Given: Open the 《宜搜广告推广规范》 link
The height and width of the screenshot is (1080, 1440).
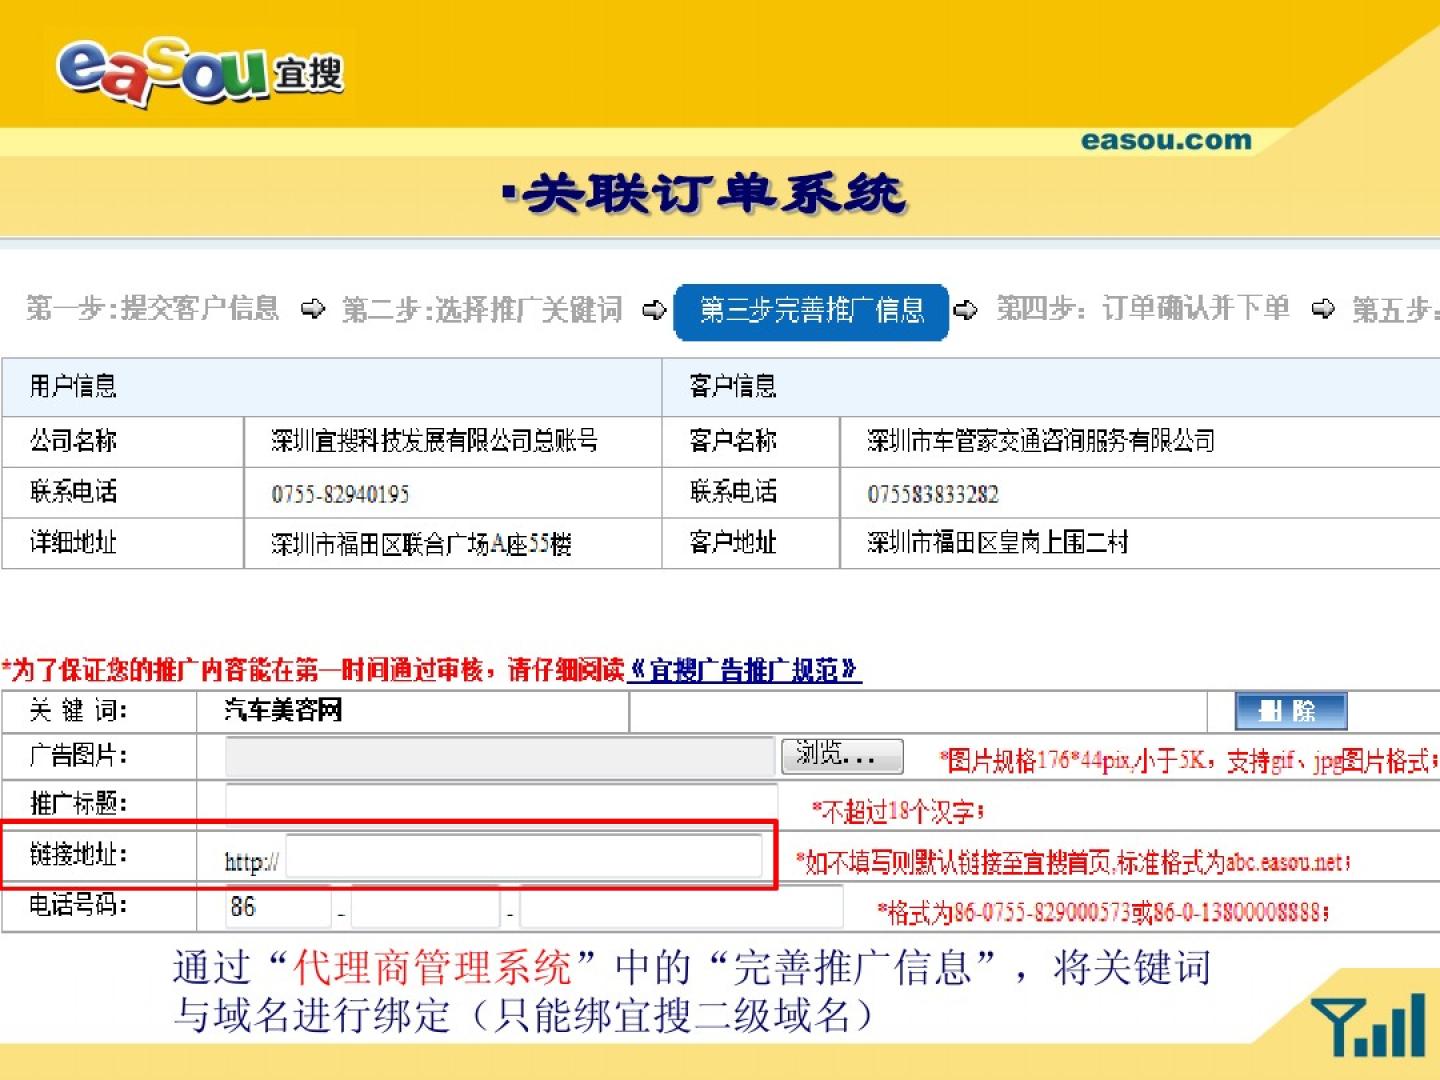Looking at the screenshot, I should (743, 670).
